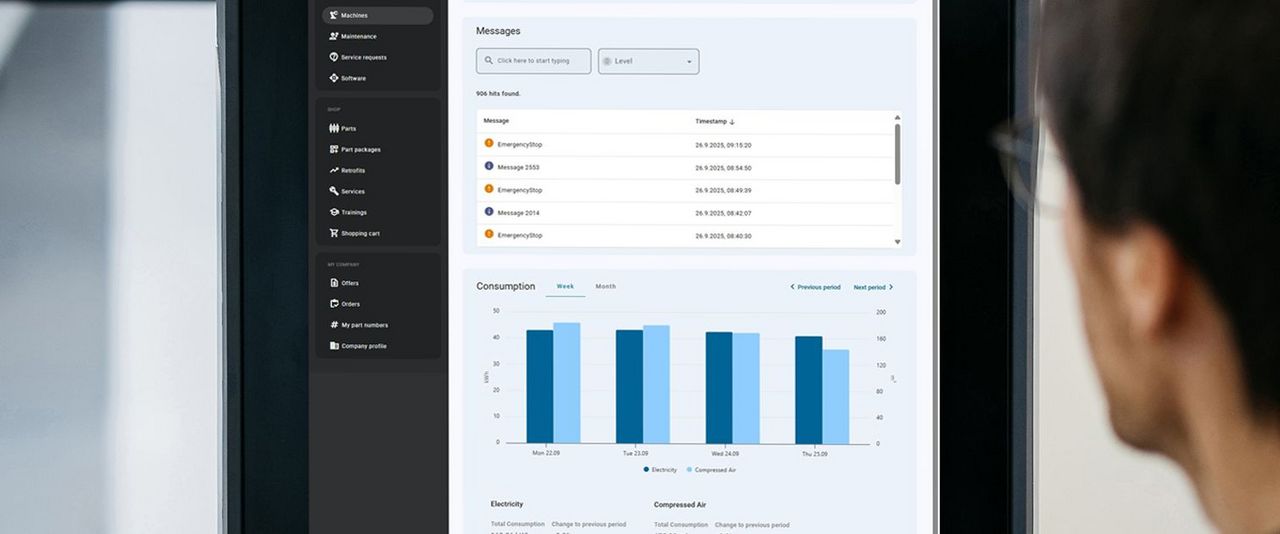Sort messages by Timestamp column arrow
Viewport: 1280px width, 534px height.
click(732, 122)
